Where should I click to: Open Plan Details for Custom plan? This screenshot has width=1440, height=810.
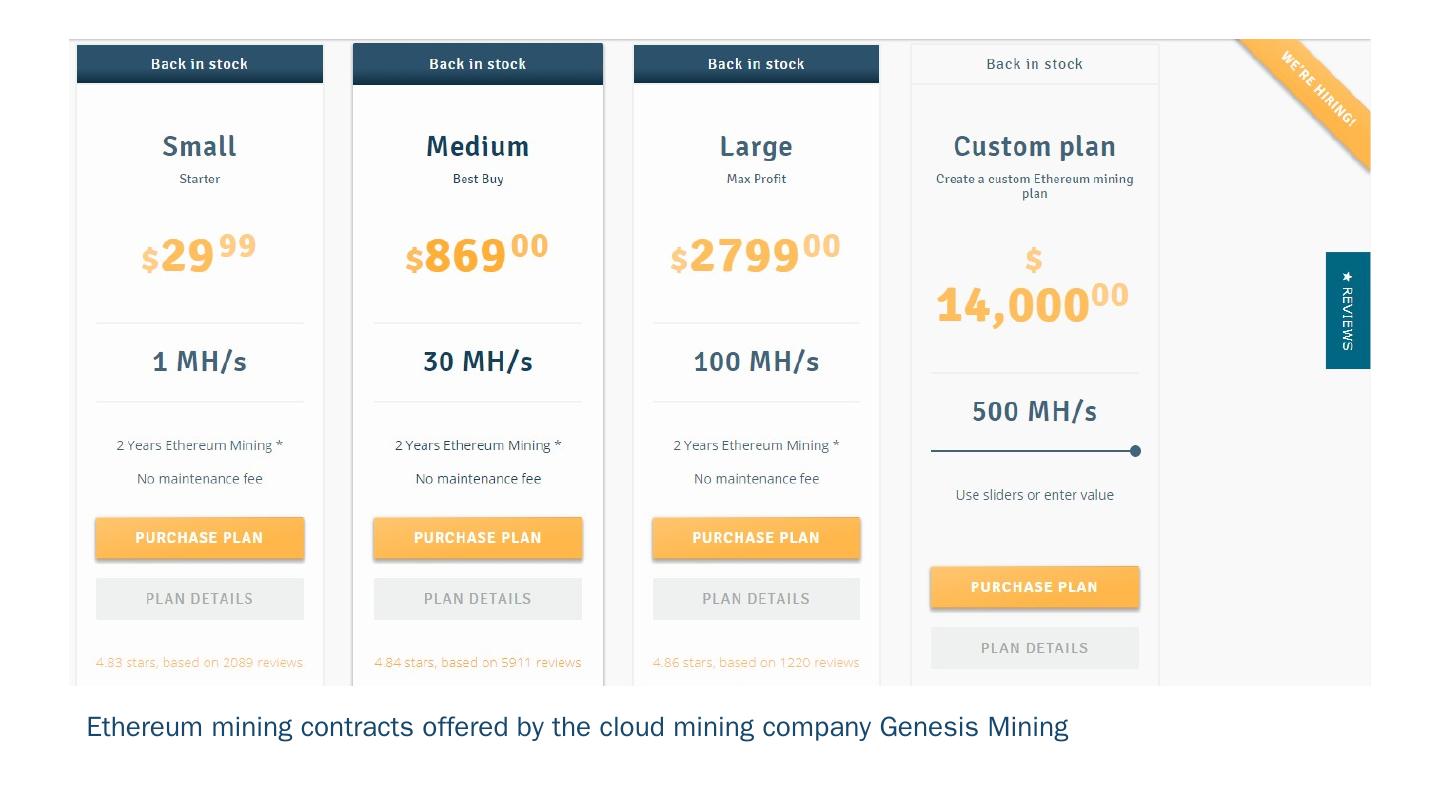coord(1034,648)
